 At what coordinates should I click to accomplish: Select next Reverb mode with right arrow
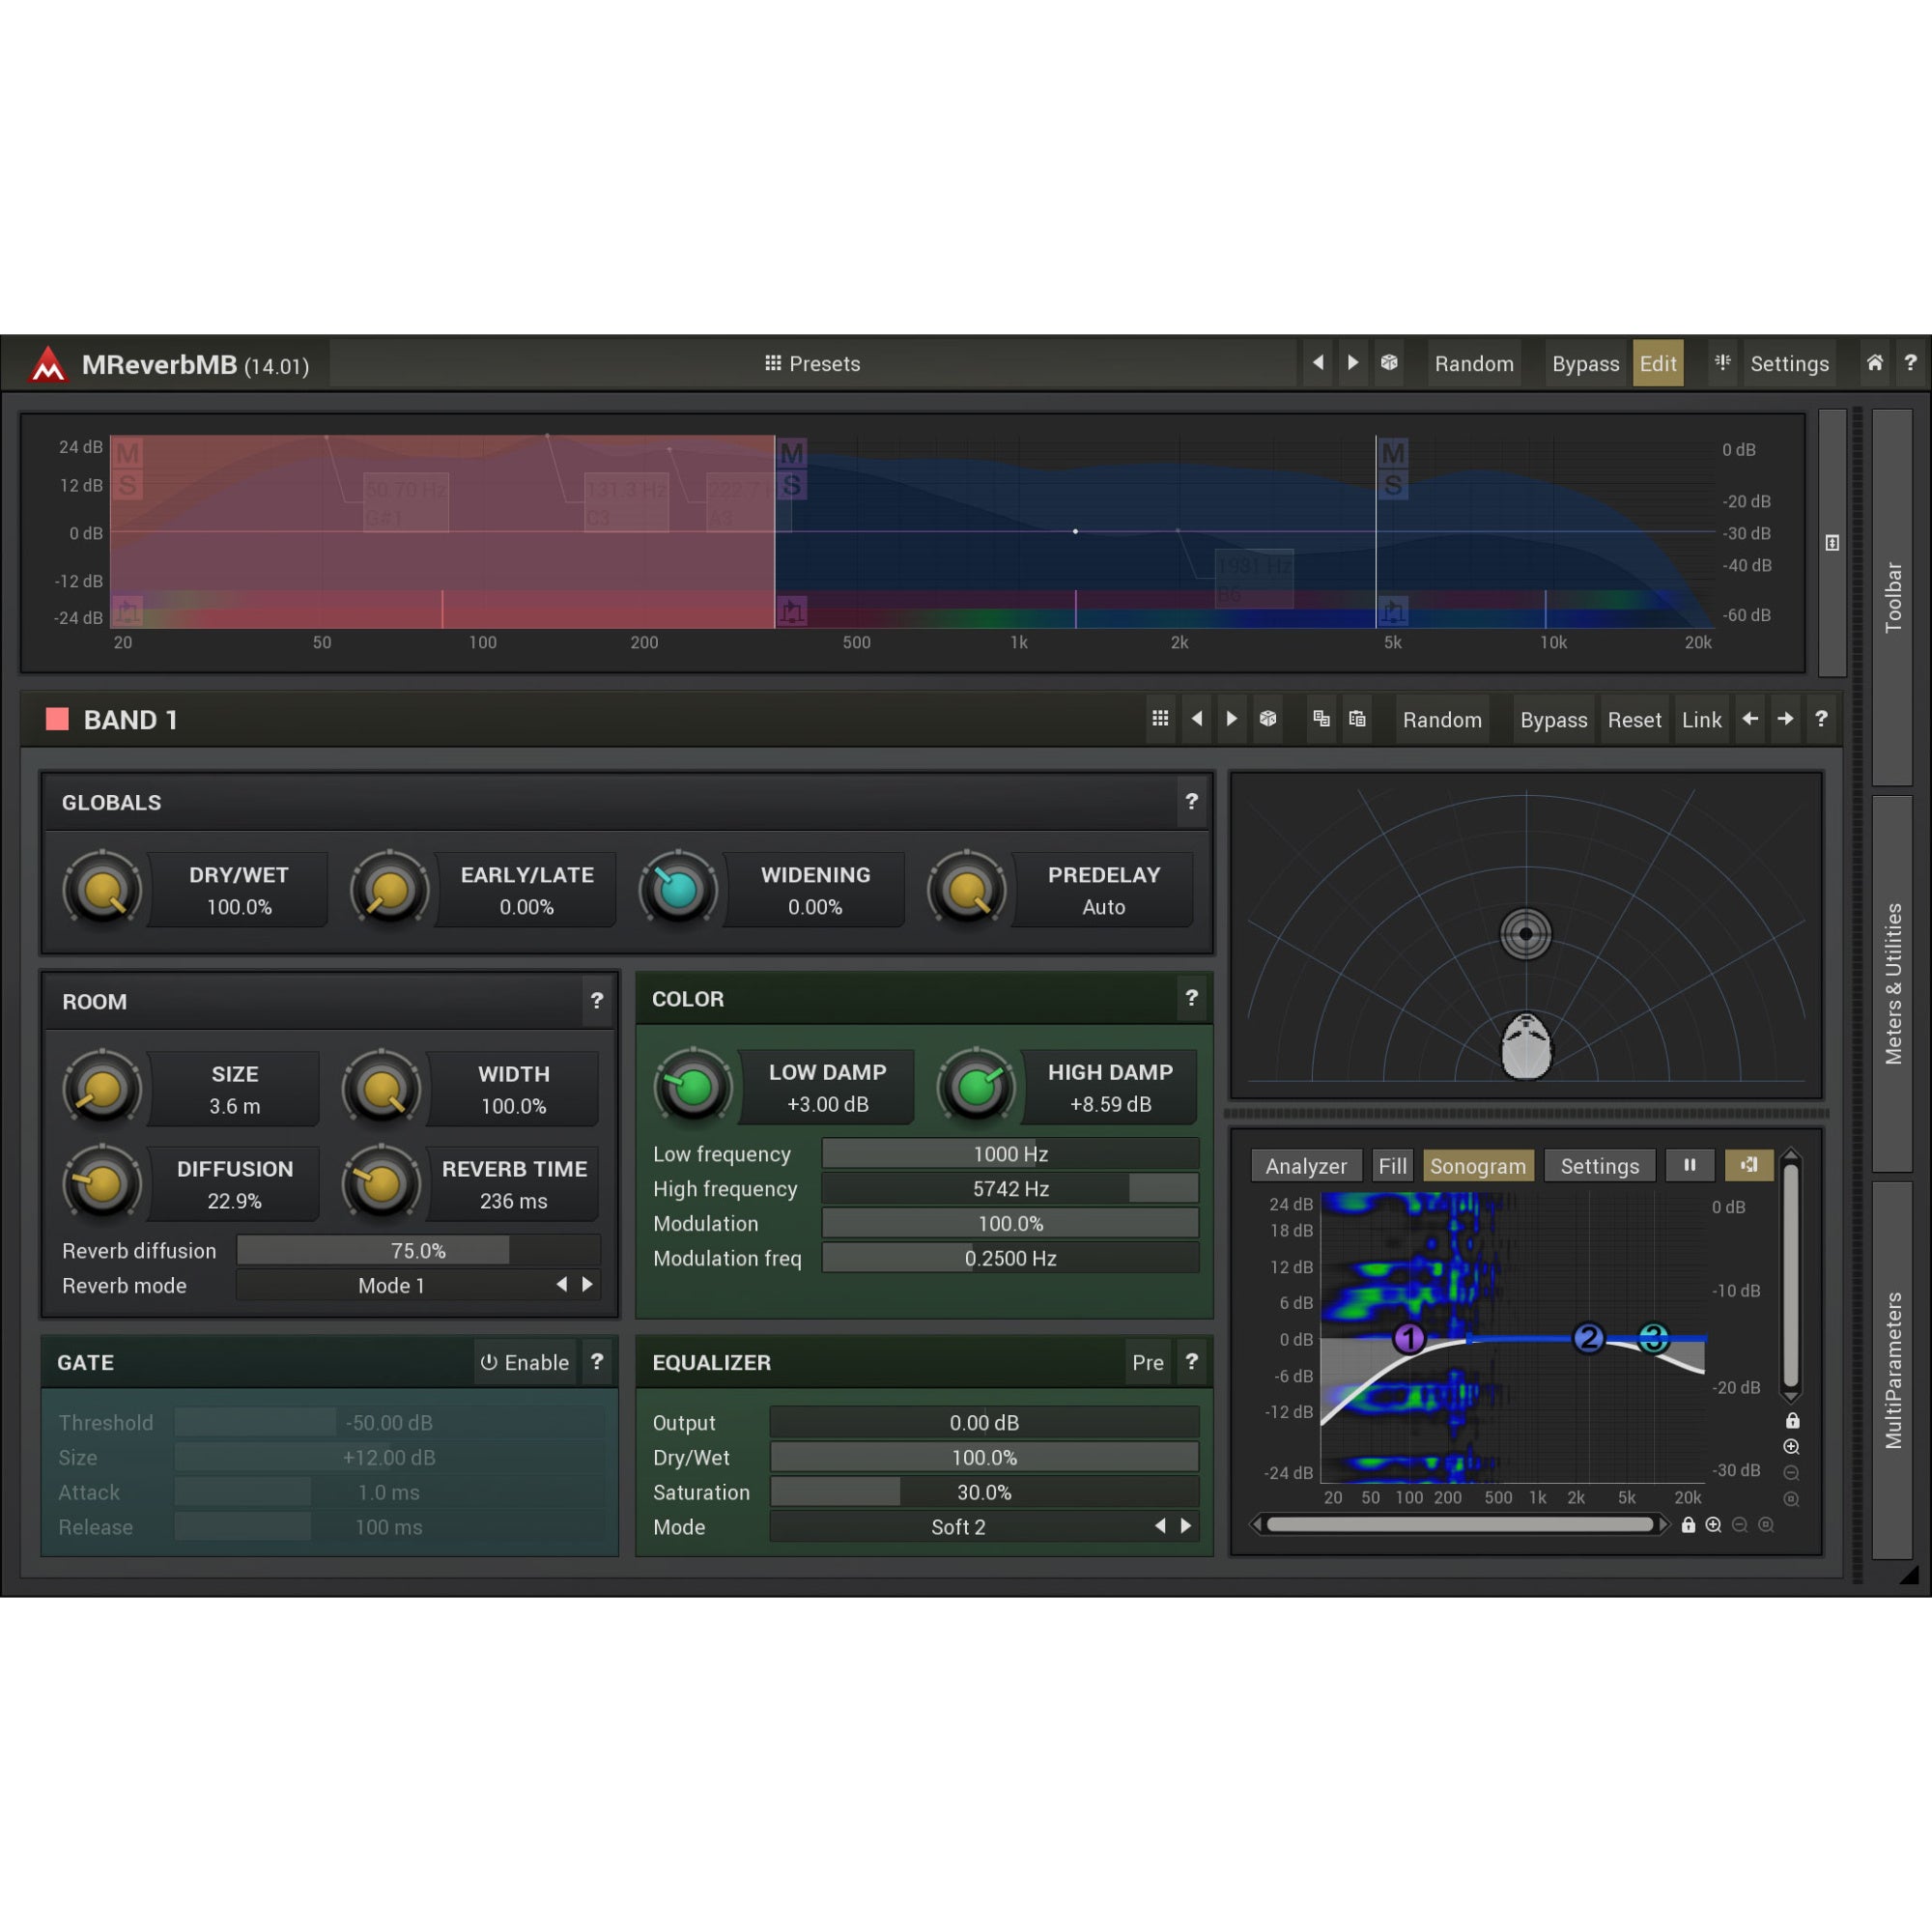coord(587,1285)
